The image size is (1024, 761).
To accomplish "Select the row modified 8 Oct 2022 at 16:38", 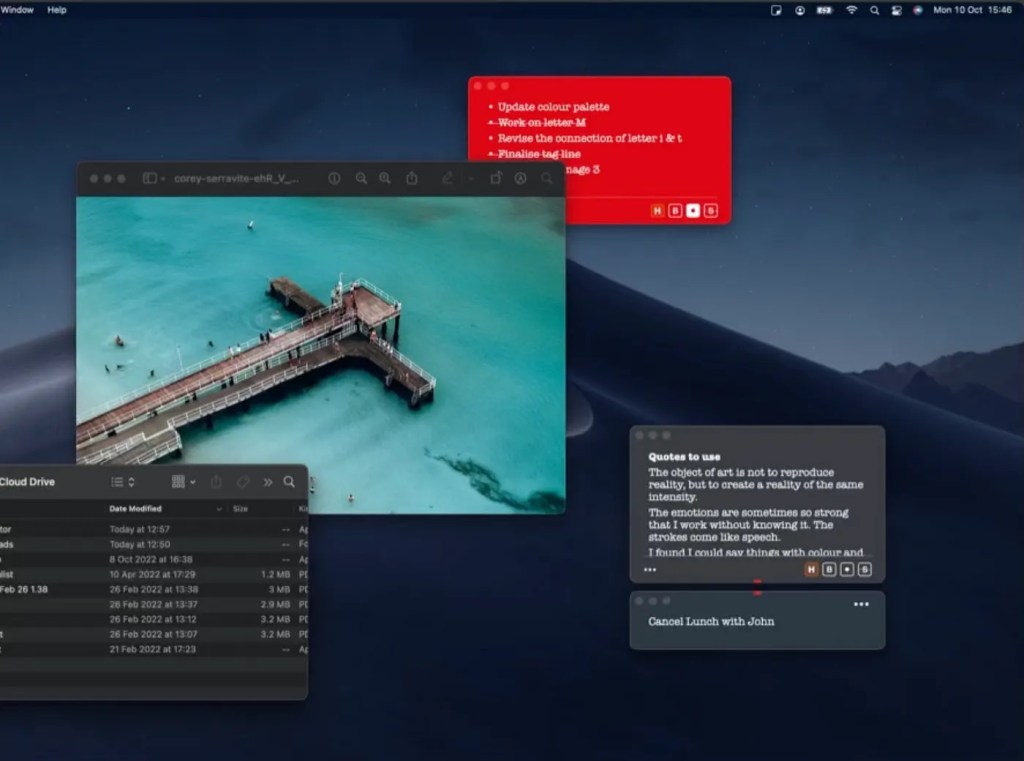I will (153, 559).
